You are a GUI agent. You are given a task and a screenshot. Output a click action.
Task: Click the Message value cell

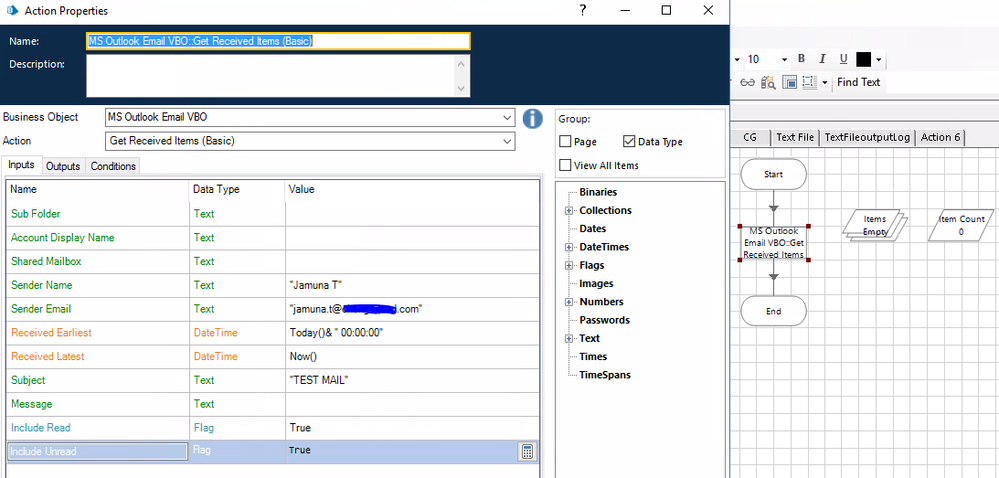[412, 404]
